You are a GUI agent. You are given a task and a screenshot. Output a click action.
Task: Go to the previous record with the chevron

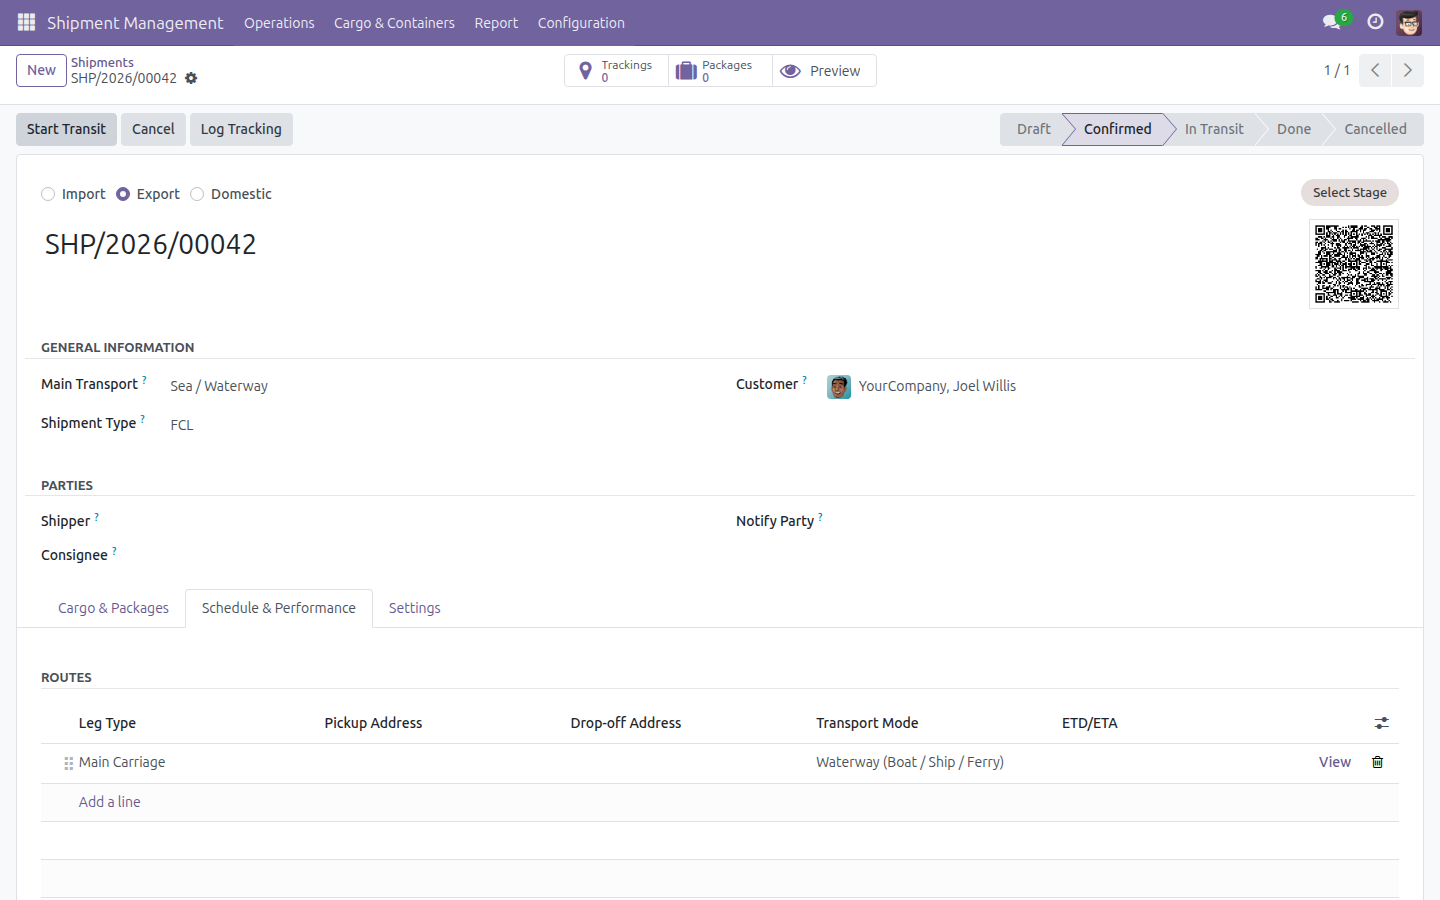1375,70
